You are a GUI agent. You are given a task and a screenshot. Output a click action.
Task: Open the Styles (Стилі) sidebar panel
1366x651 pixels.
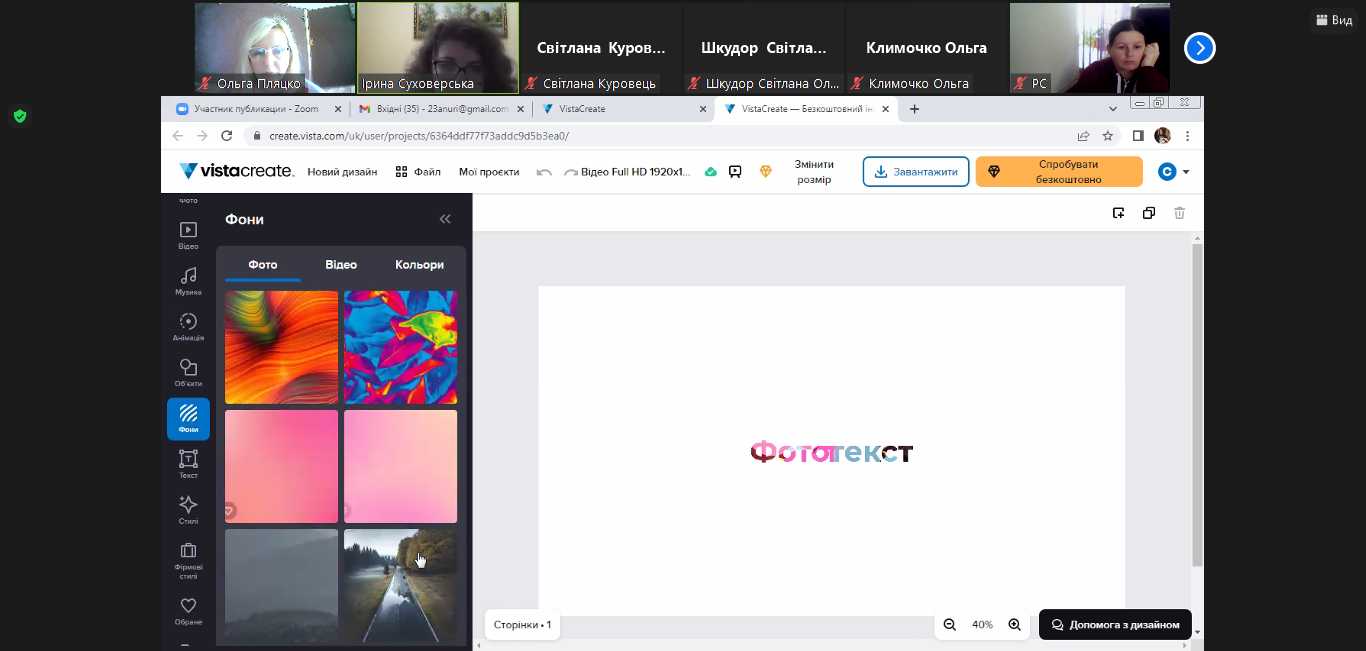(188, 509)
